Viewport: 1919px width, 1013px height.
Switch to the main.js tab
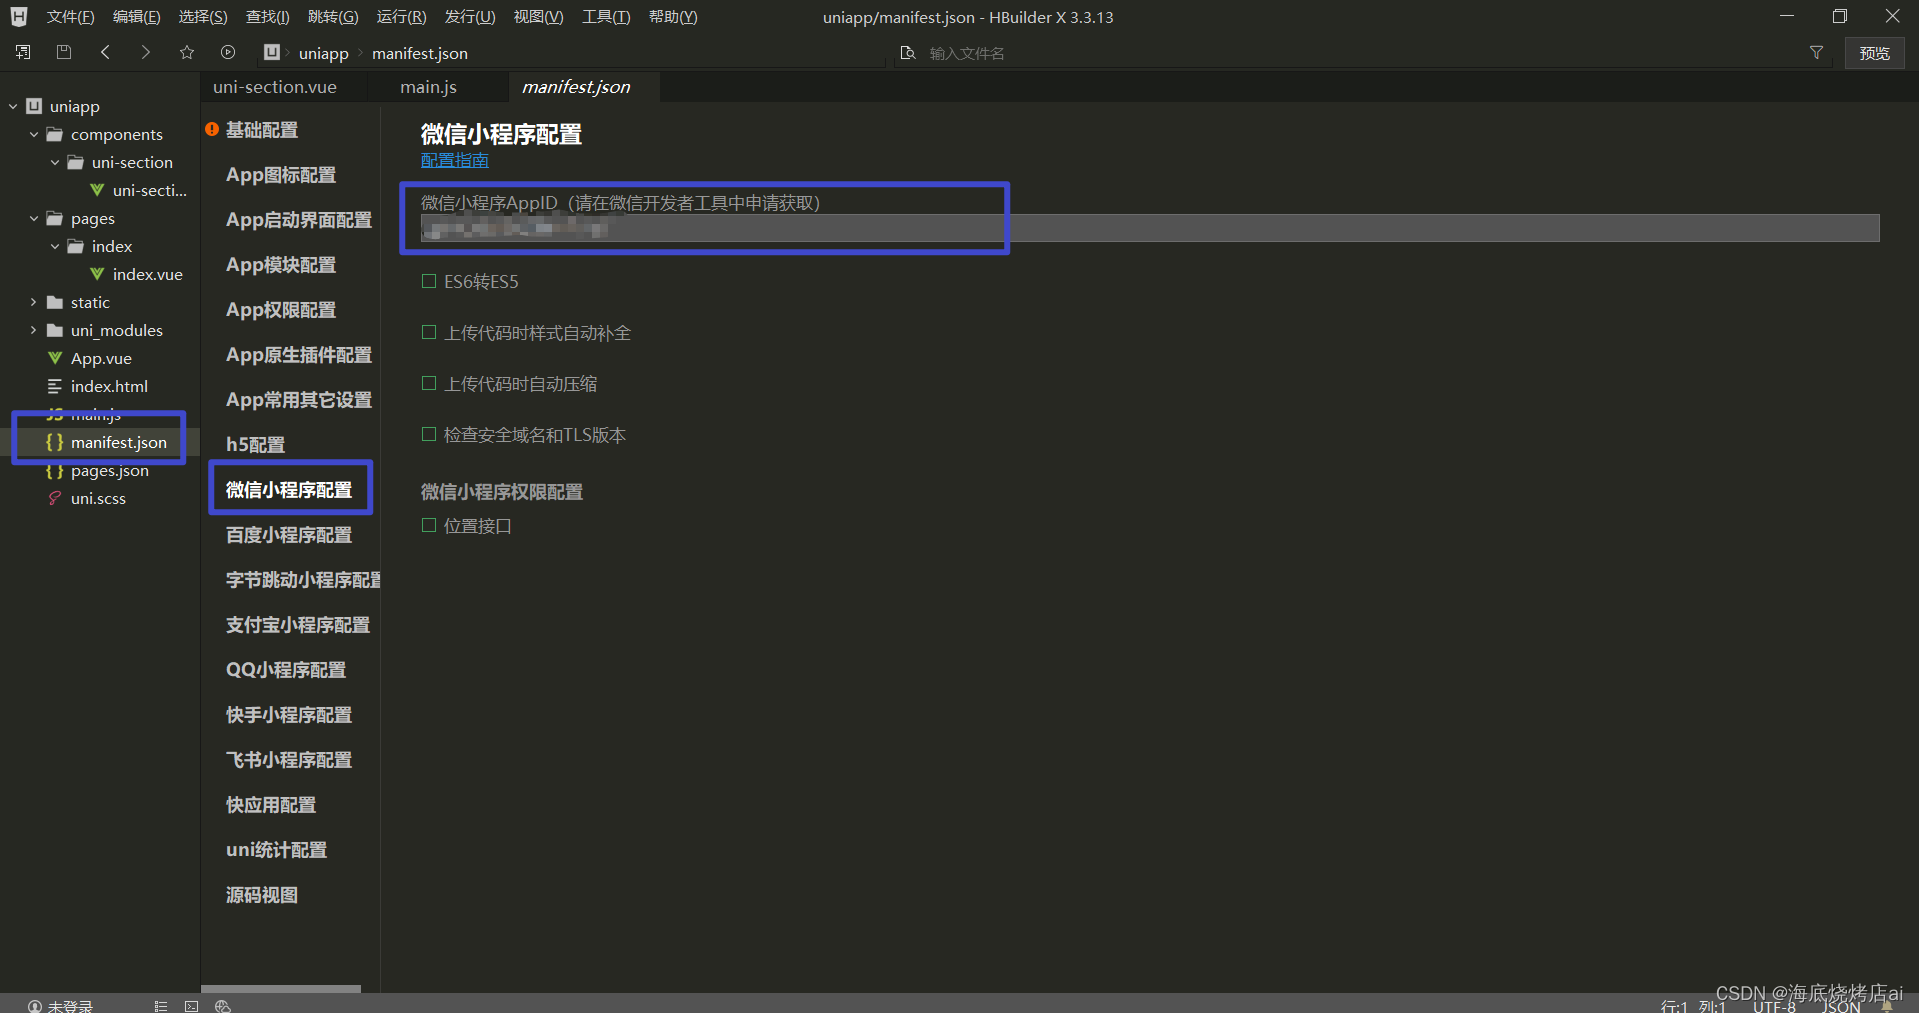(x=428, y=87)
